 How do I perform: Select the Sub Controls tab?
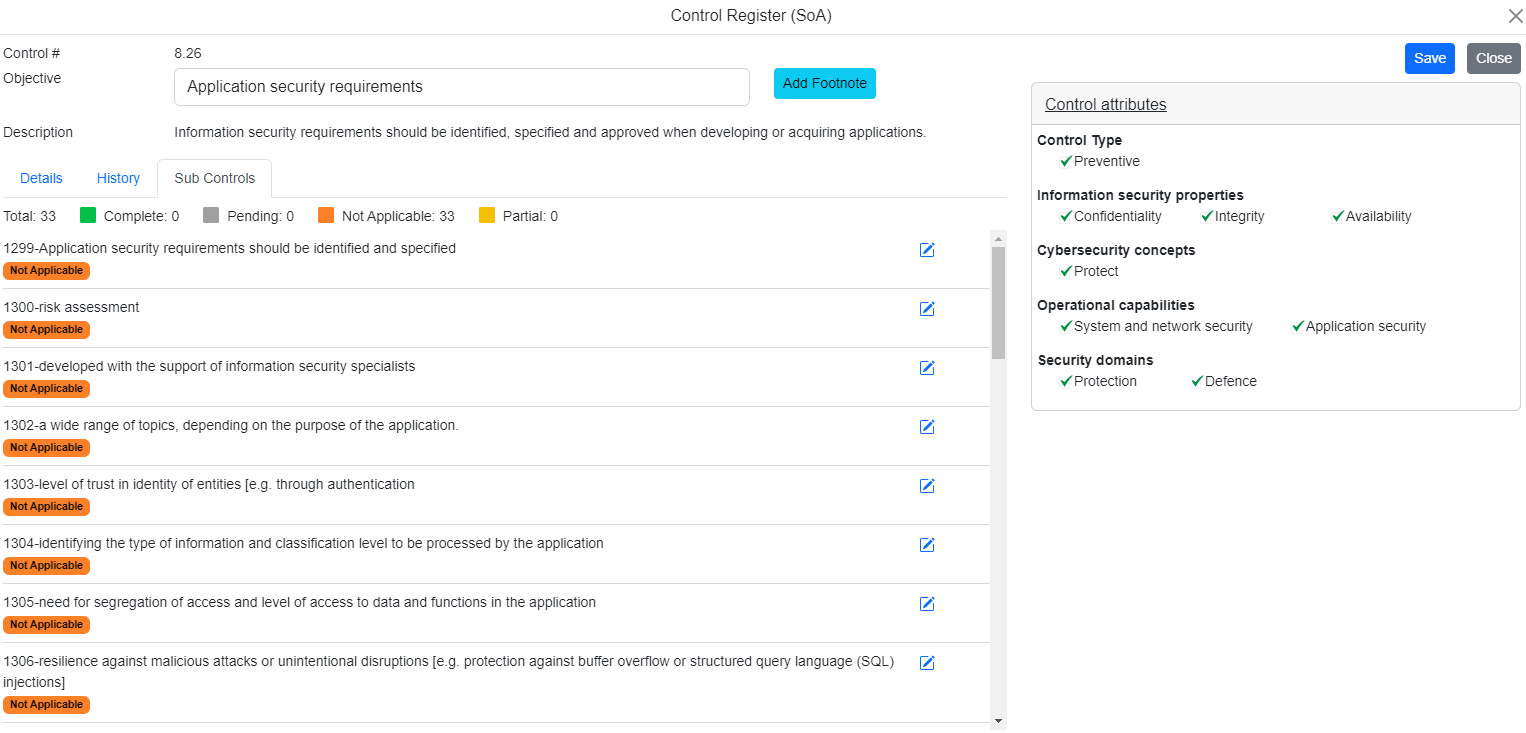tap(215, 178)
